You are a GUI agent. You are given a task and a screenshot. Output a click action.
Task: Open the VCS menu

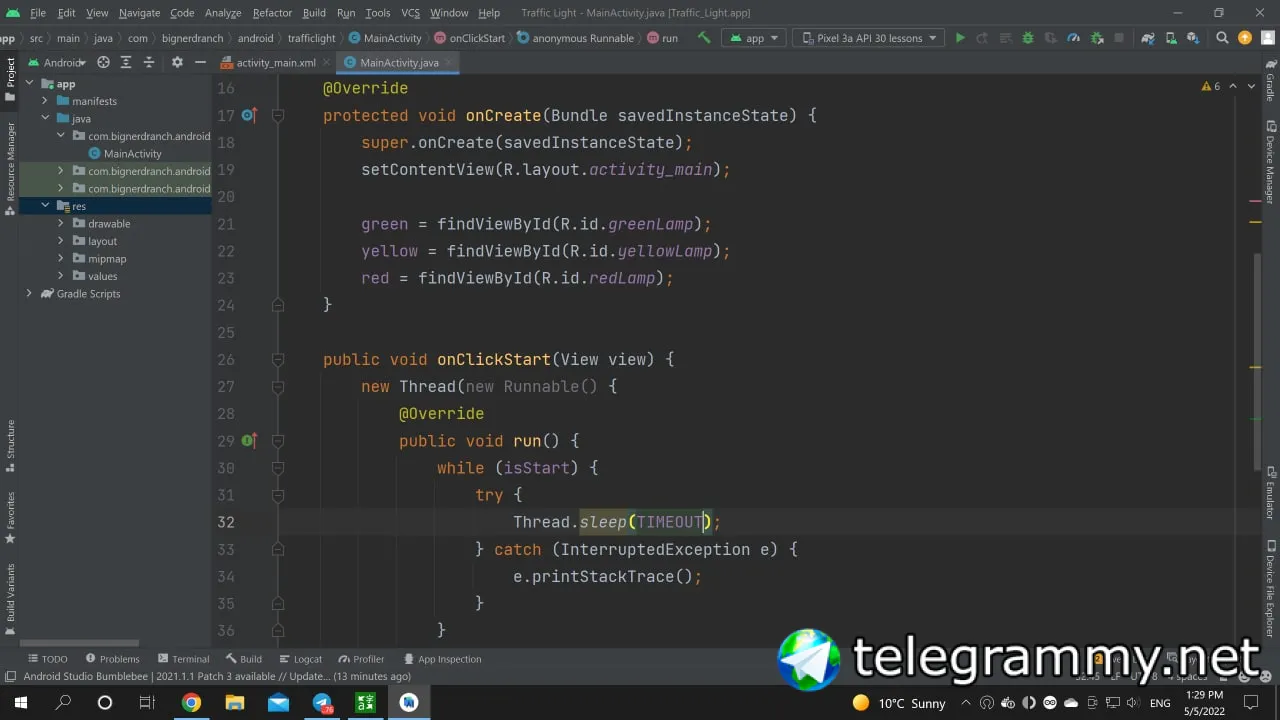(x=410, y=13)
